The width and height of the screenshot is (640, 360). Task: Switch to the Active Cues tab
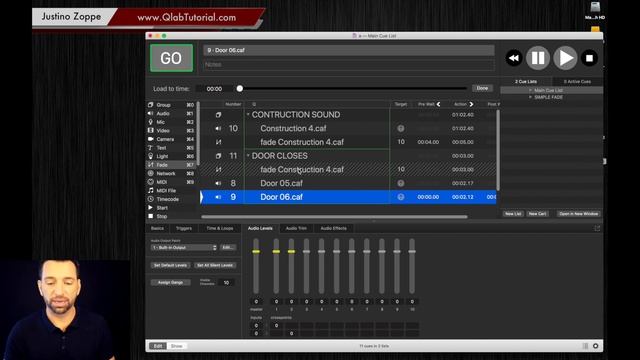[577, 82]
